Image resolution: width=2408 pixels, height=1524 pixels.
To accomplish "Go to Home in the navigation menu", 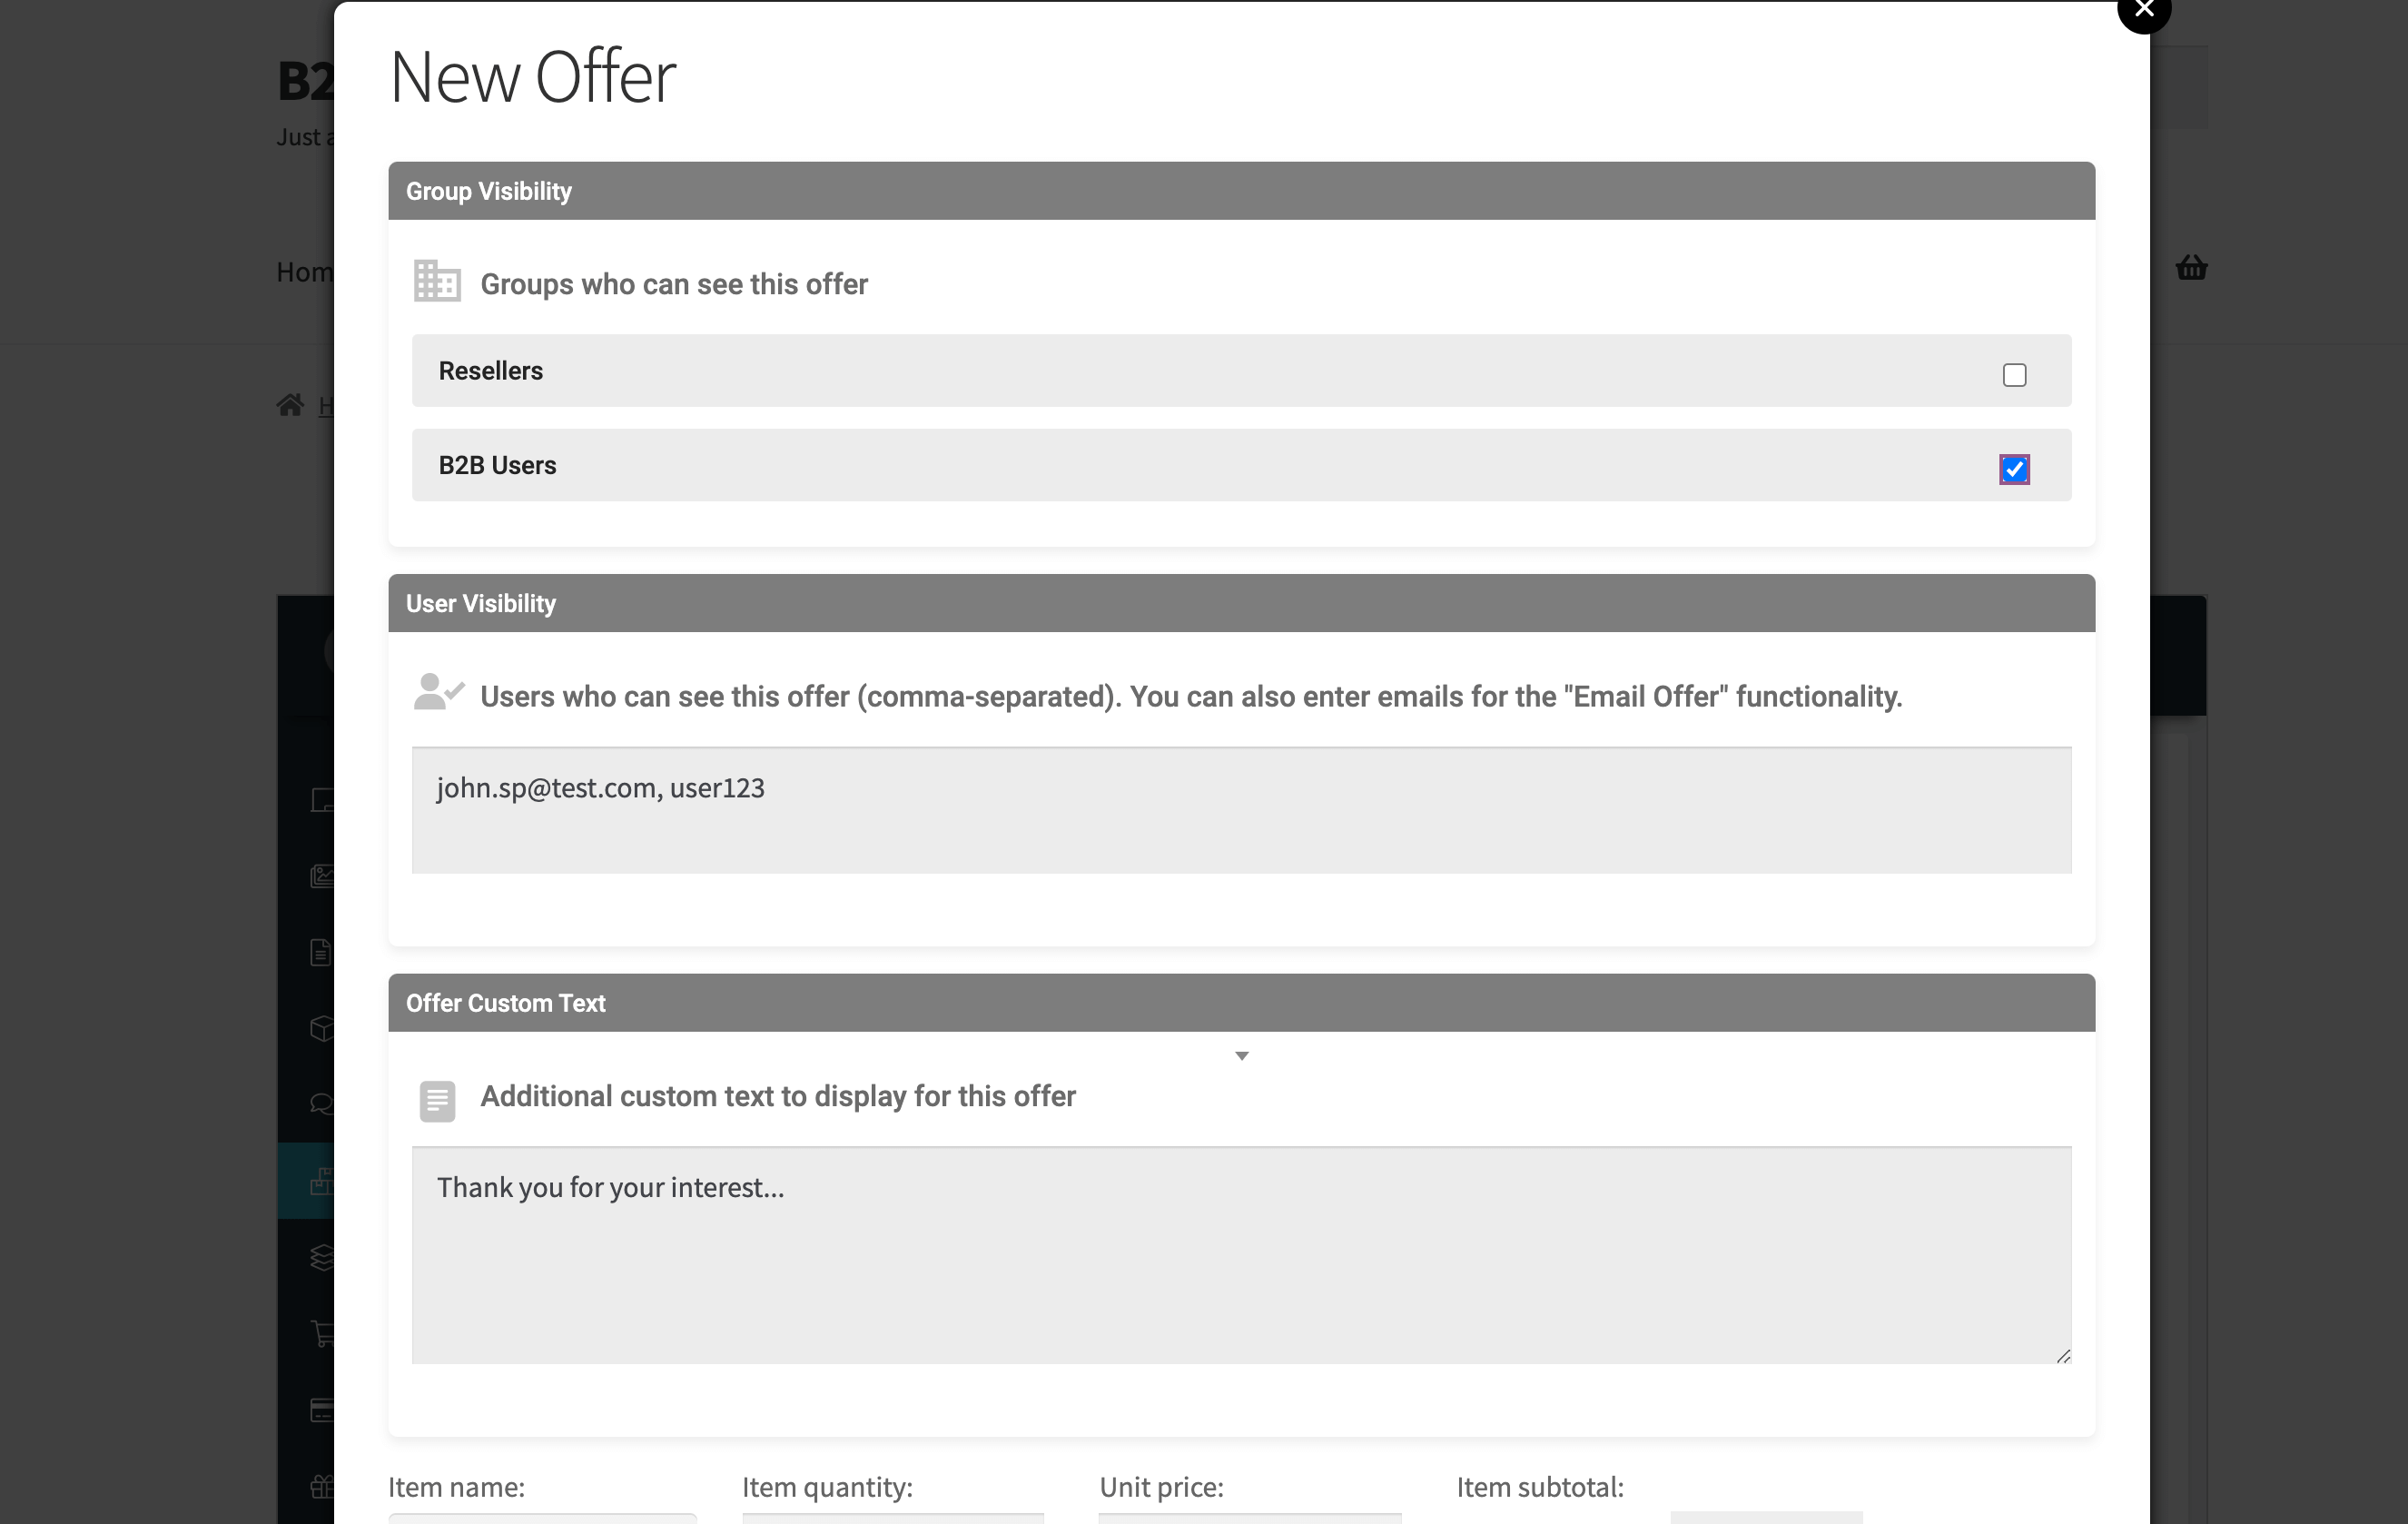I will click(x=304, y=272).
